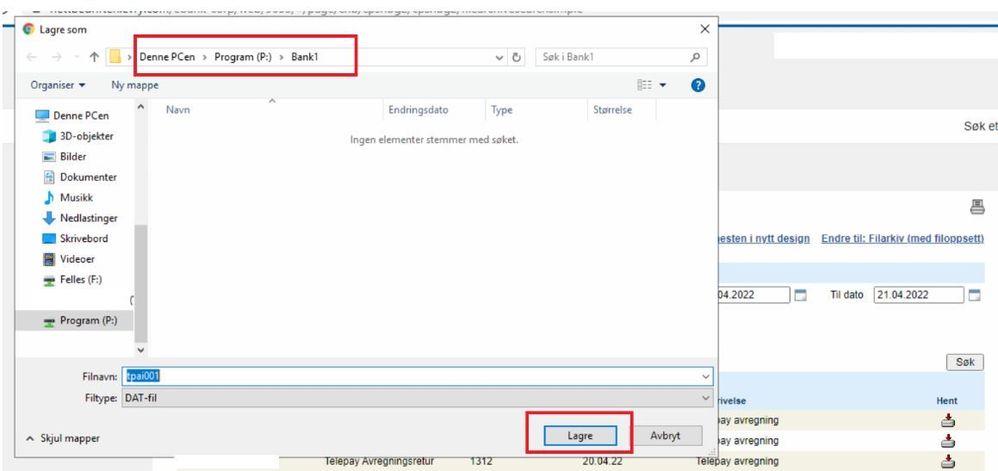Open calendar icon beside Til dato
This screenshot has width=998, height=471.
(x=974, y=295)
